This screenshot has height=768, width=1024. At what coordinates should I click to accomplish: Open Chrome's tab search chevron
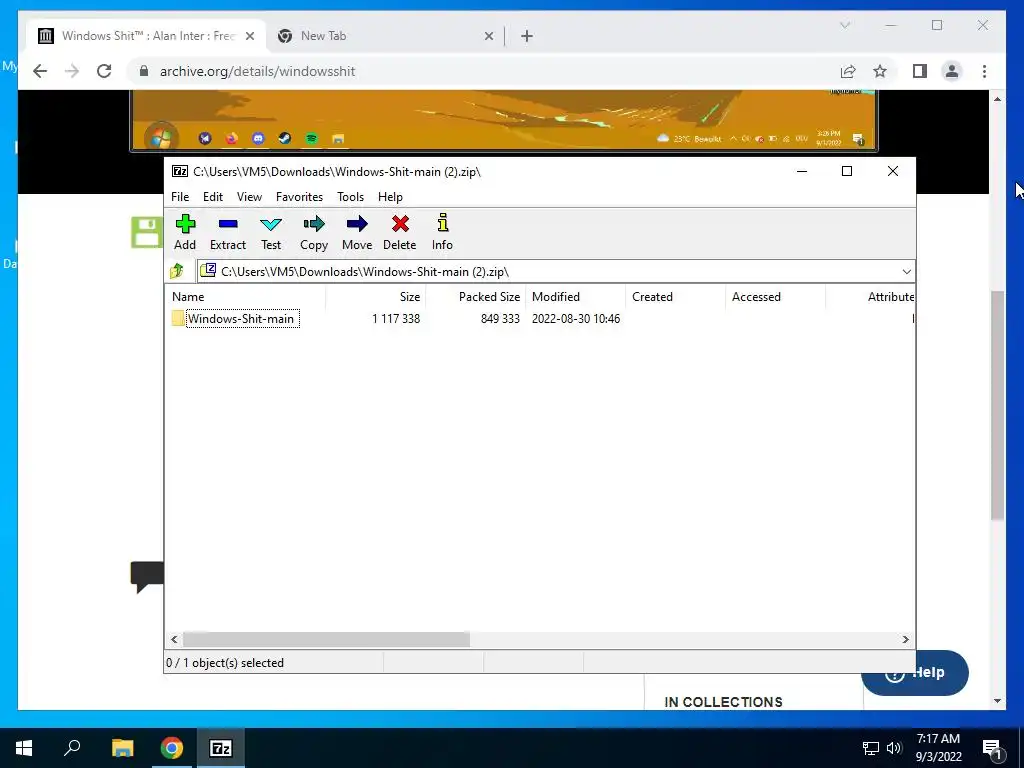[844, 25]
